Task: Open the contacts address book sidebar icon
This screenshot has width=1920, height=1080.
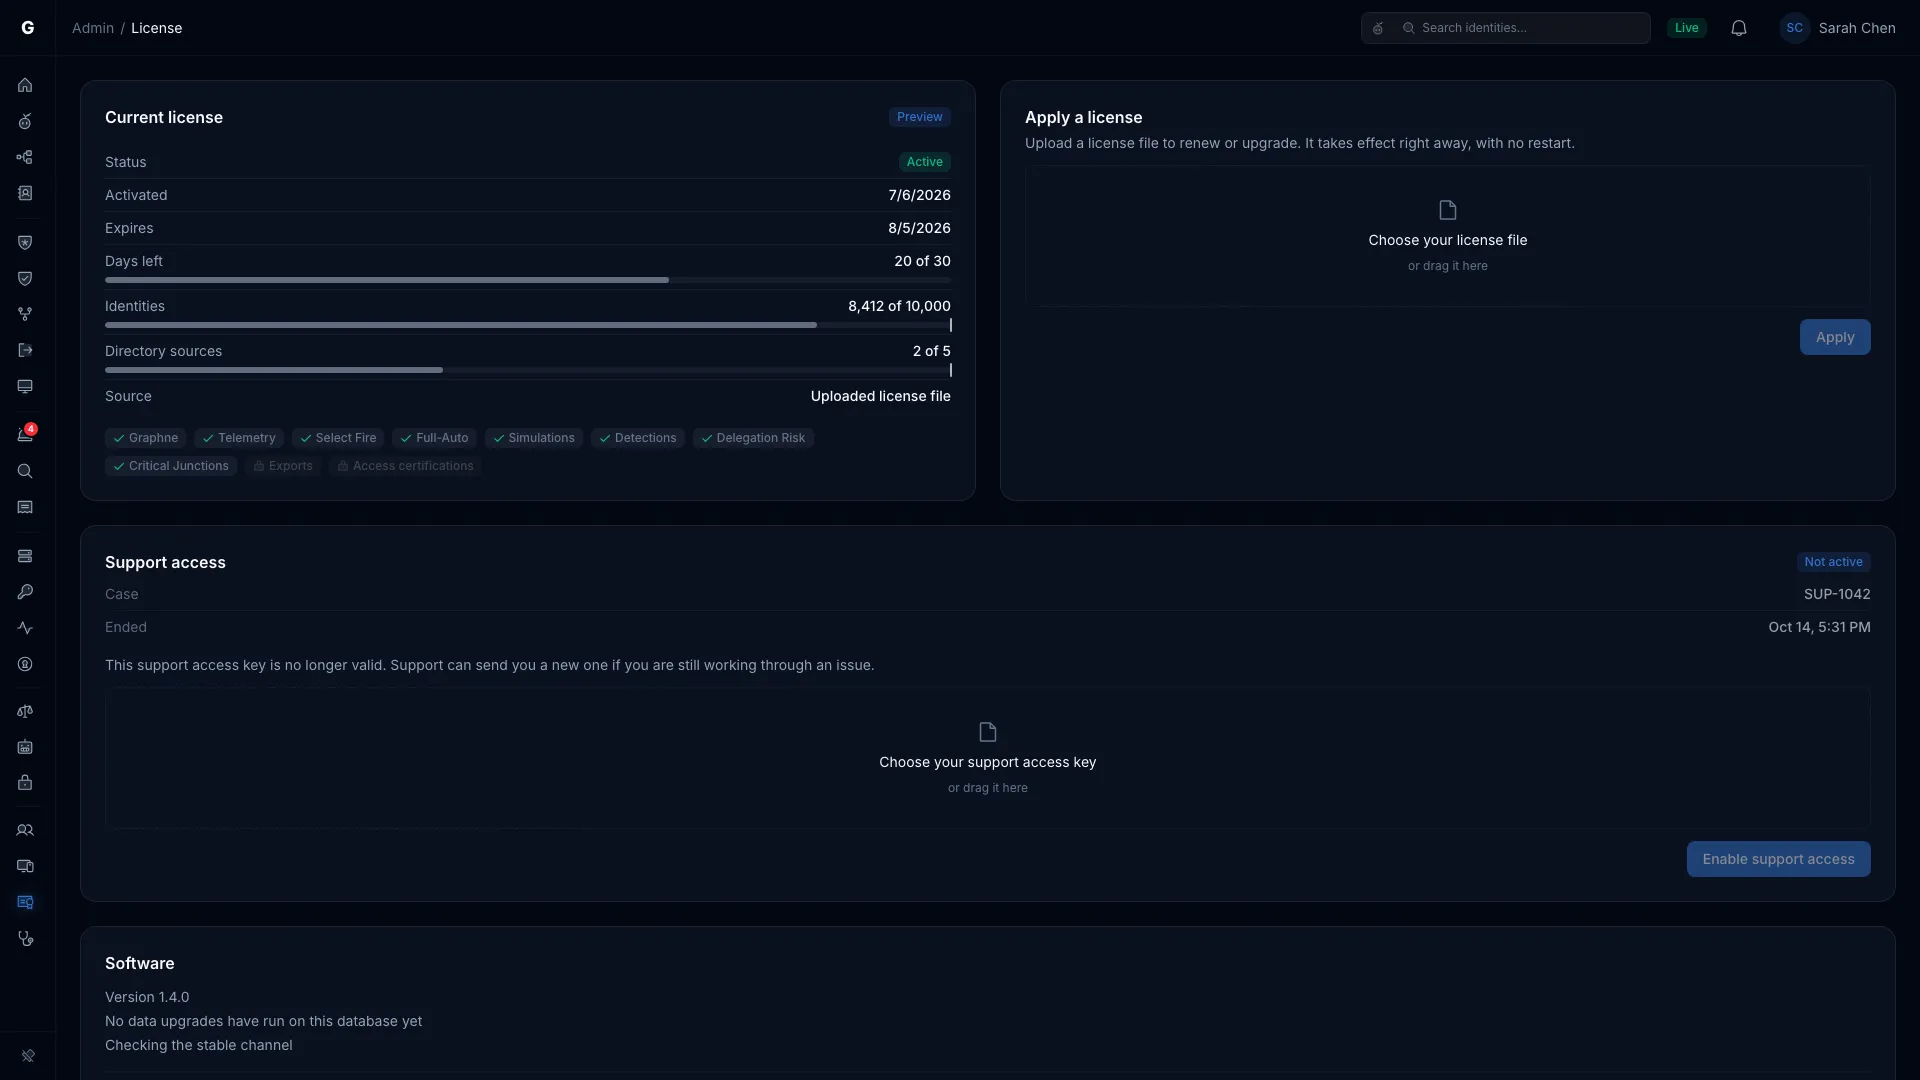Action: tap(25, 194)
